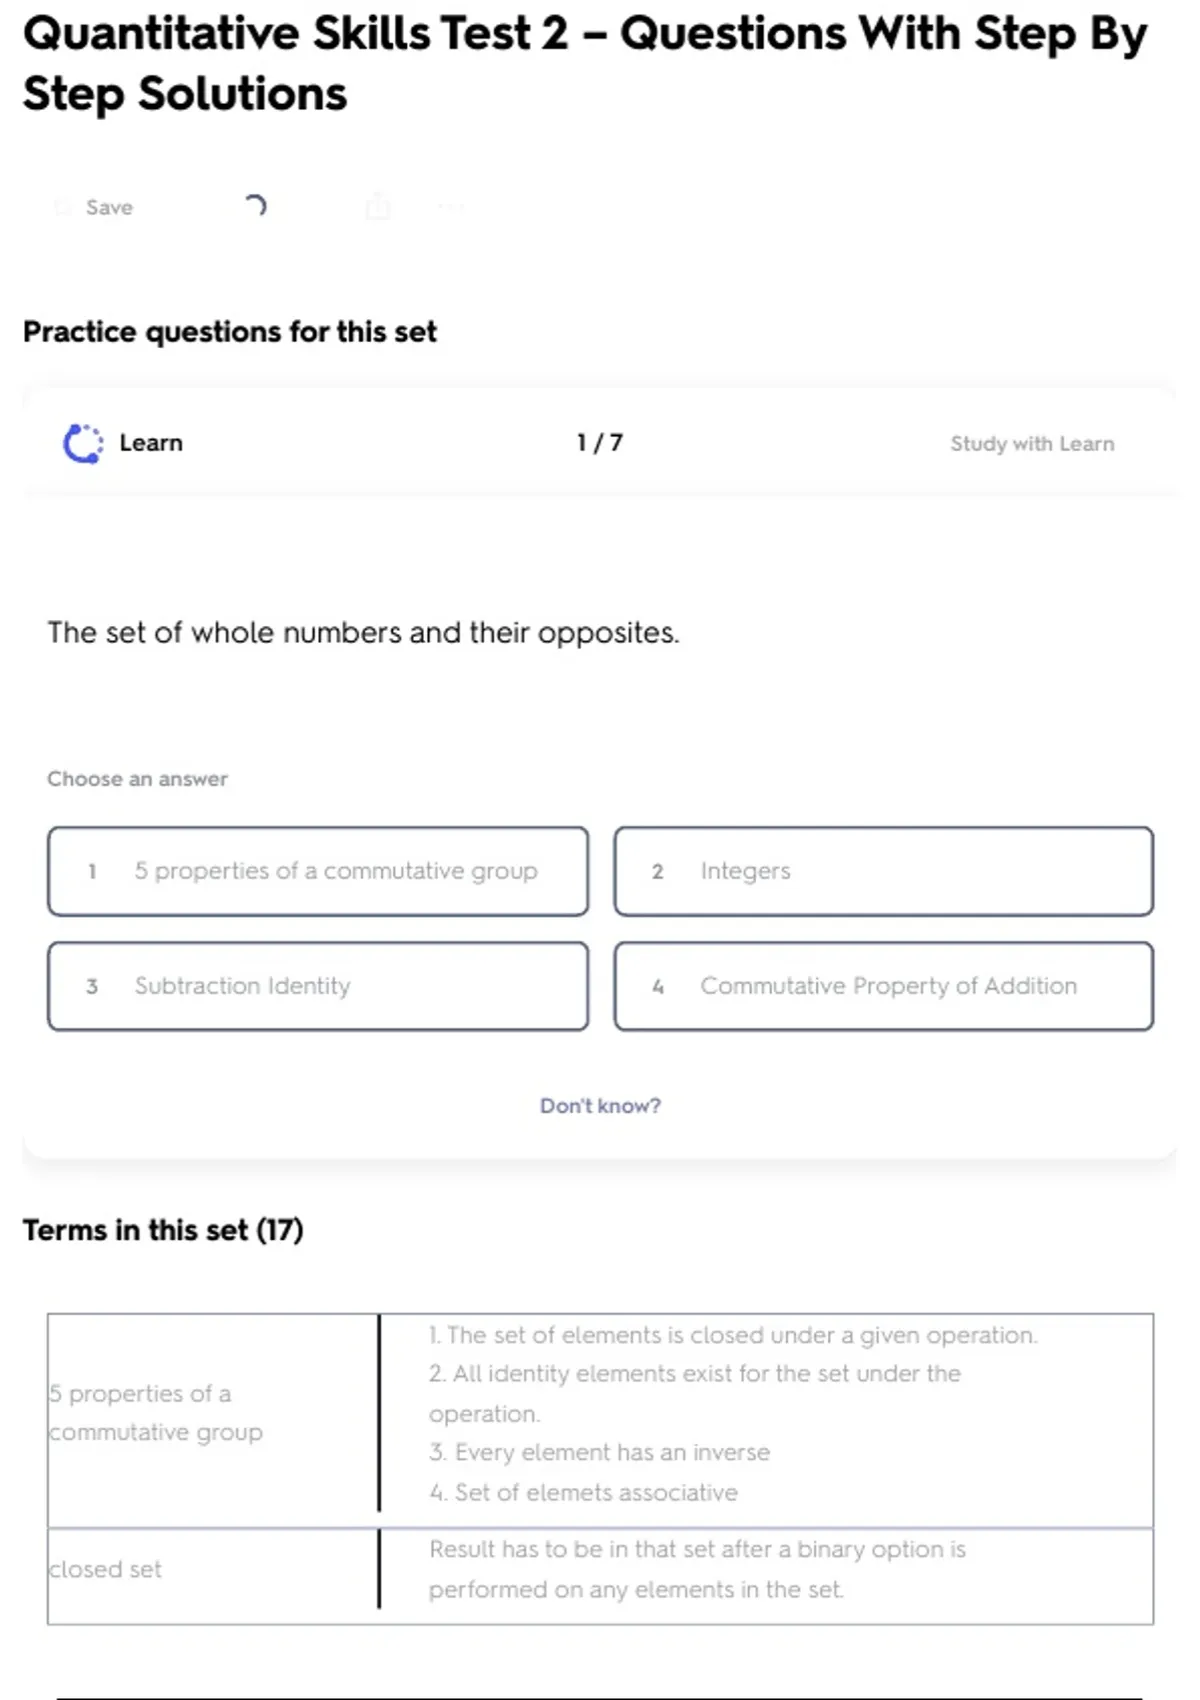Click the loading spinner icon

(256, 206)
